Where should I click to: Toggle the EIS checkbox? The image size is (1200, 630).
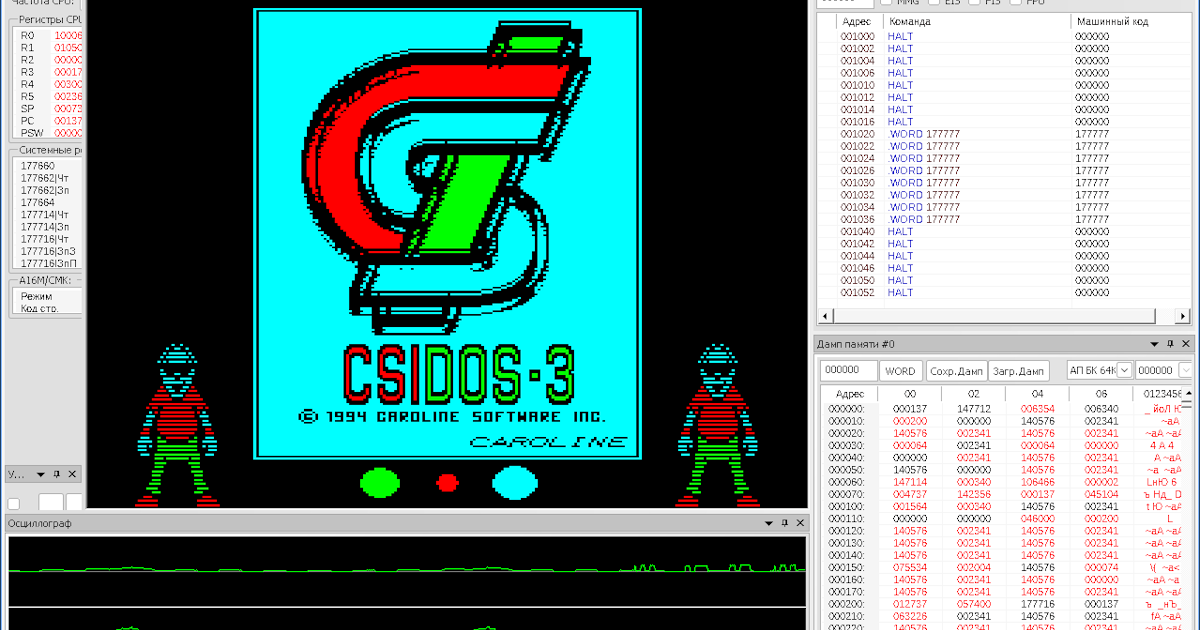tap(932, 3)
